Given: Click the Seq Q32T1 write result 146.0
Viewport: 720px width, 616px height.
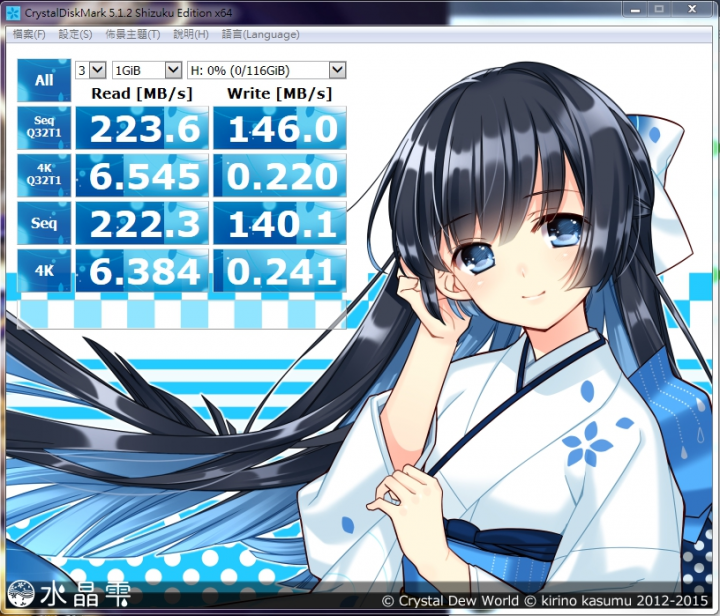Looking at the screenshot, I should (x=280, y=128).
